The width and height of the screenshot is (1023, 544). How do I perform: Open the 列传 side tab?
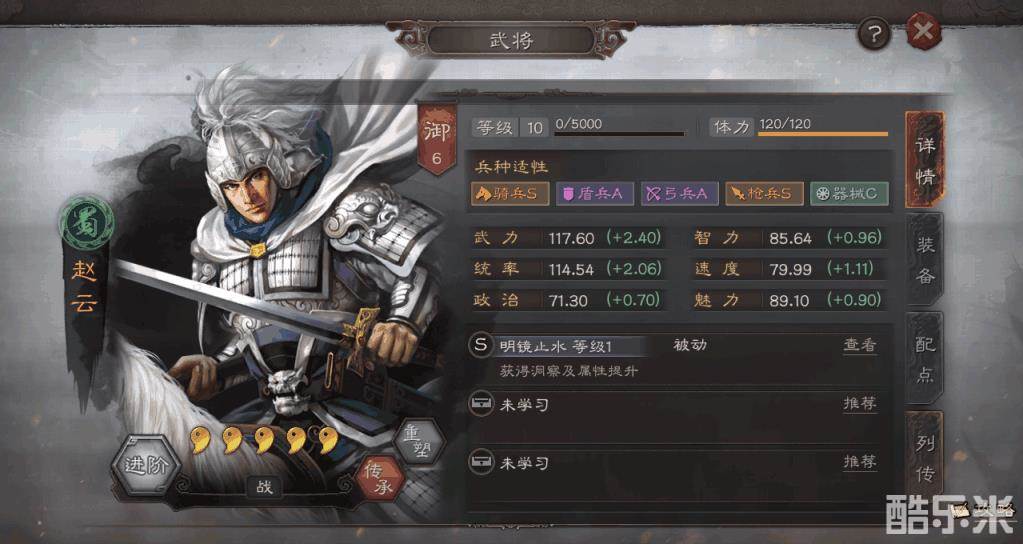(x=924, y=458)
